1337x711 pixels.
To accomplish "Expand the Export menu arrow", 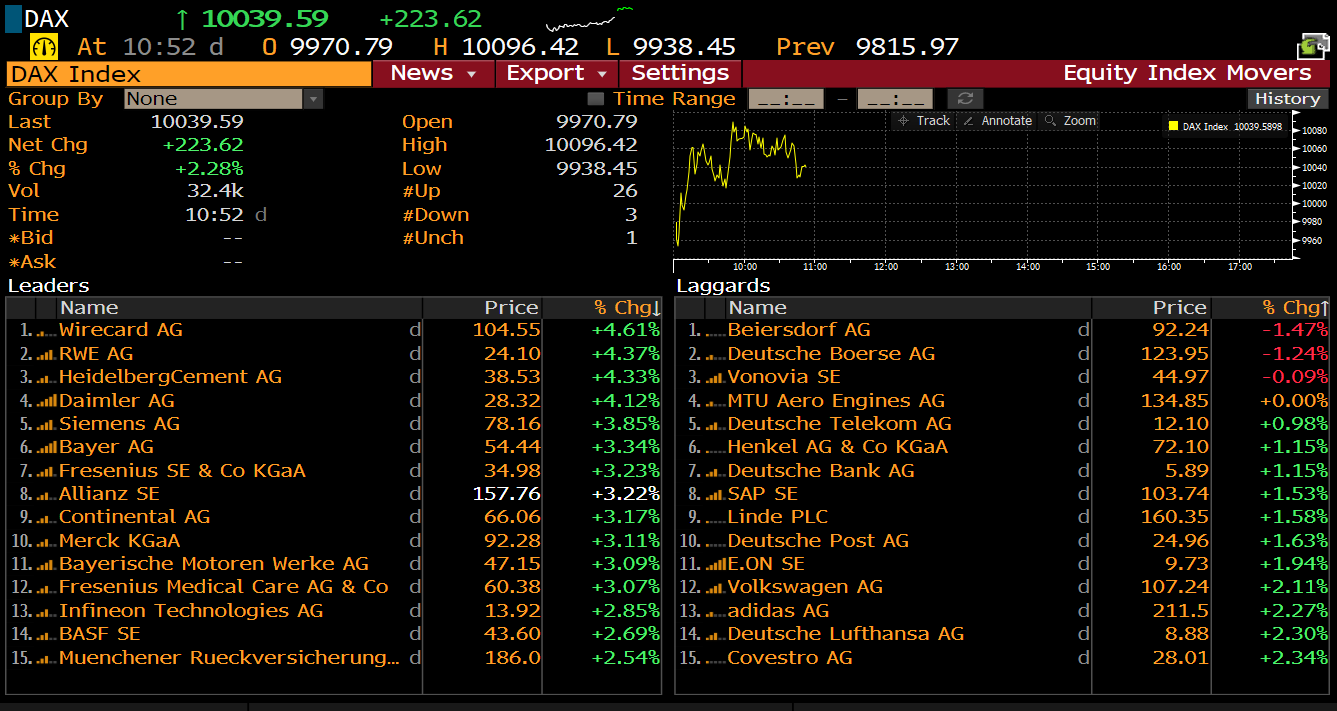I will pos(602,74).
